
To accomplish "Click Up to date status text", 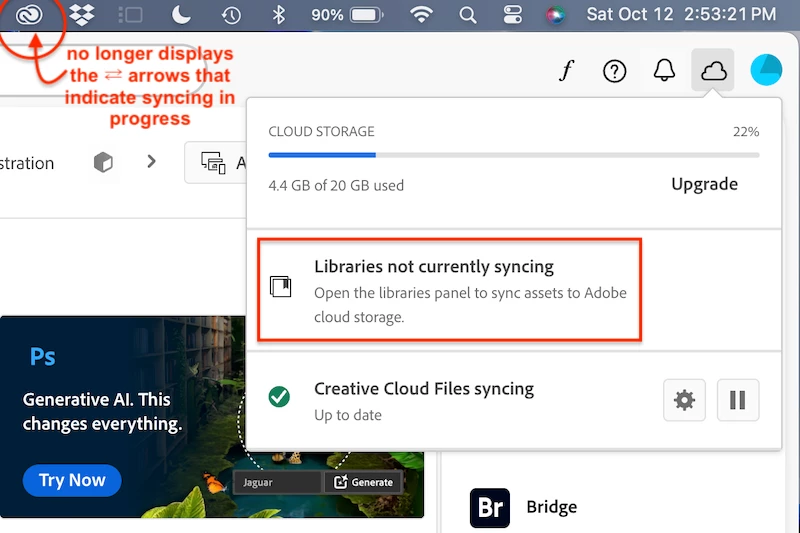I will 348,415.
